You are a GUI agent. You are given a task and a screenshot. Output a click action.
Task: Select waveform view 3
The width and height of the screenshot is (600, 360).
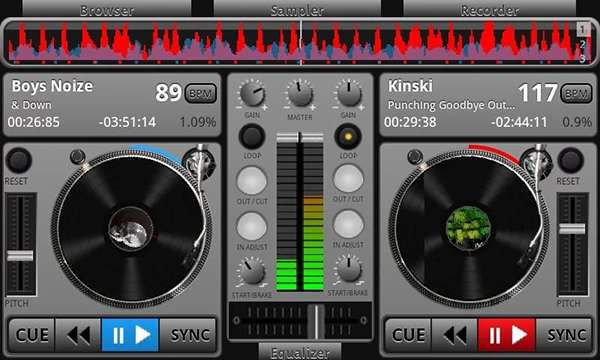pyautogui.click(x=582, y=59)
